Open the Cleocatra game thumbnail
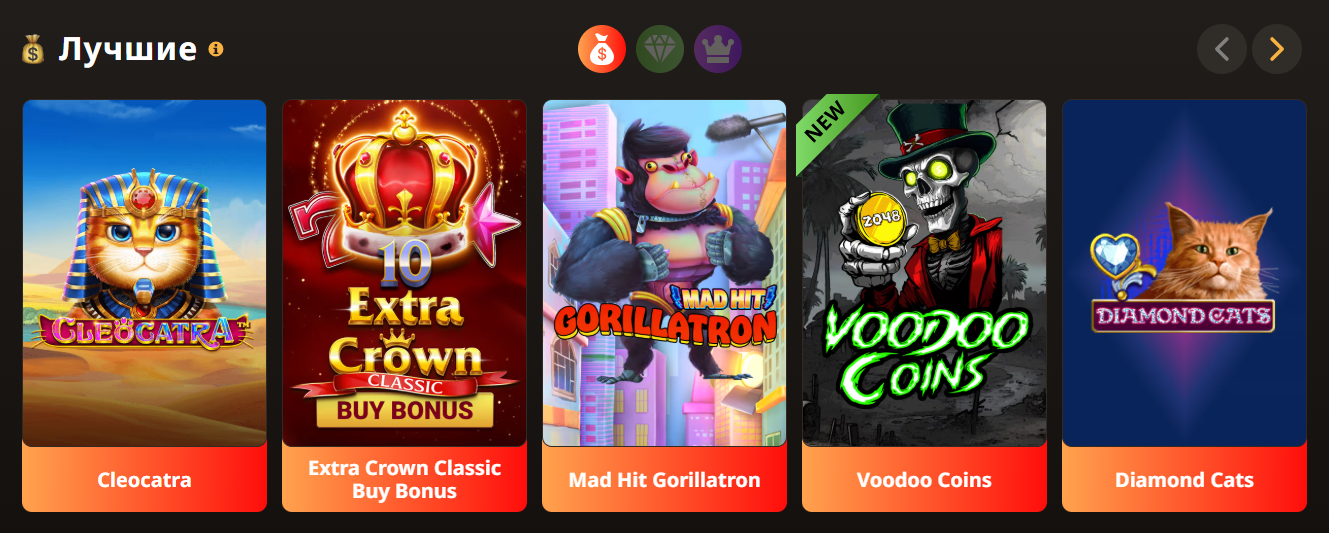This screenshot has height=533, width=1329. [145, 273]
